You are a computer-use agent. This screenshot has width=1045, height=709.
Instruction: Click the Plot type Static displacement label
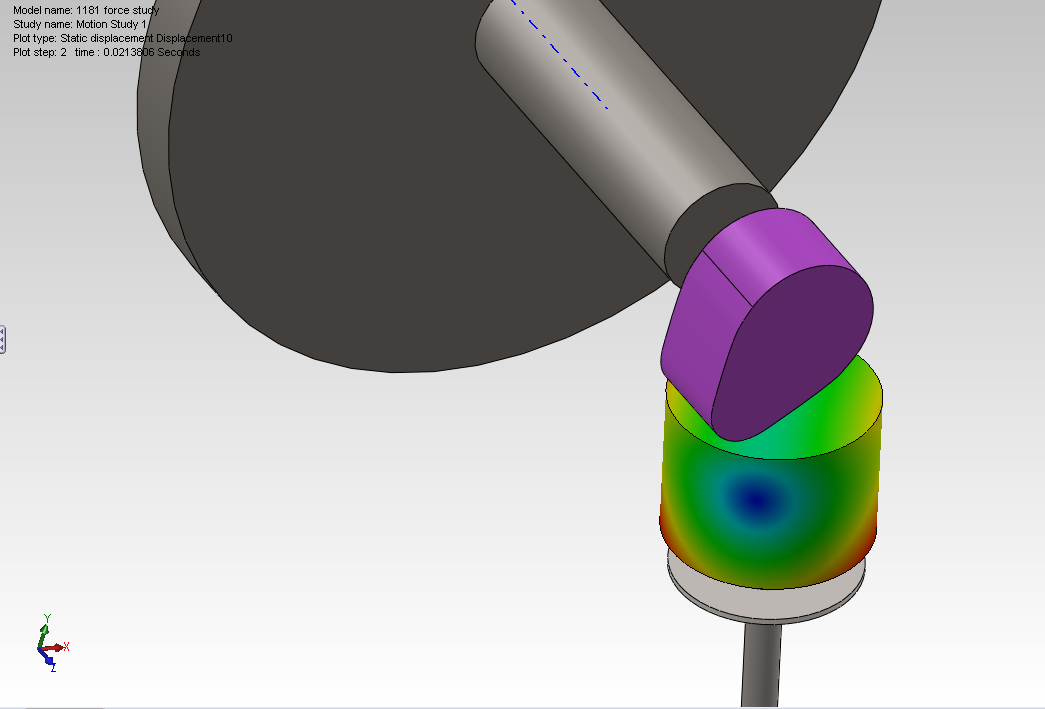122,38
